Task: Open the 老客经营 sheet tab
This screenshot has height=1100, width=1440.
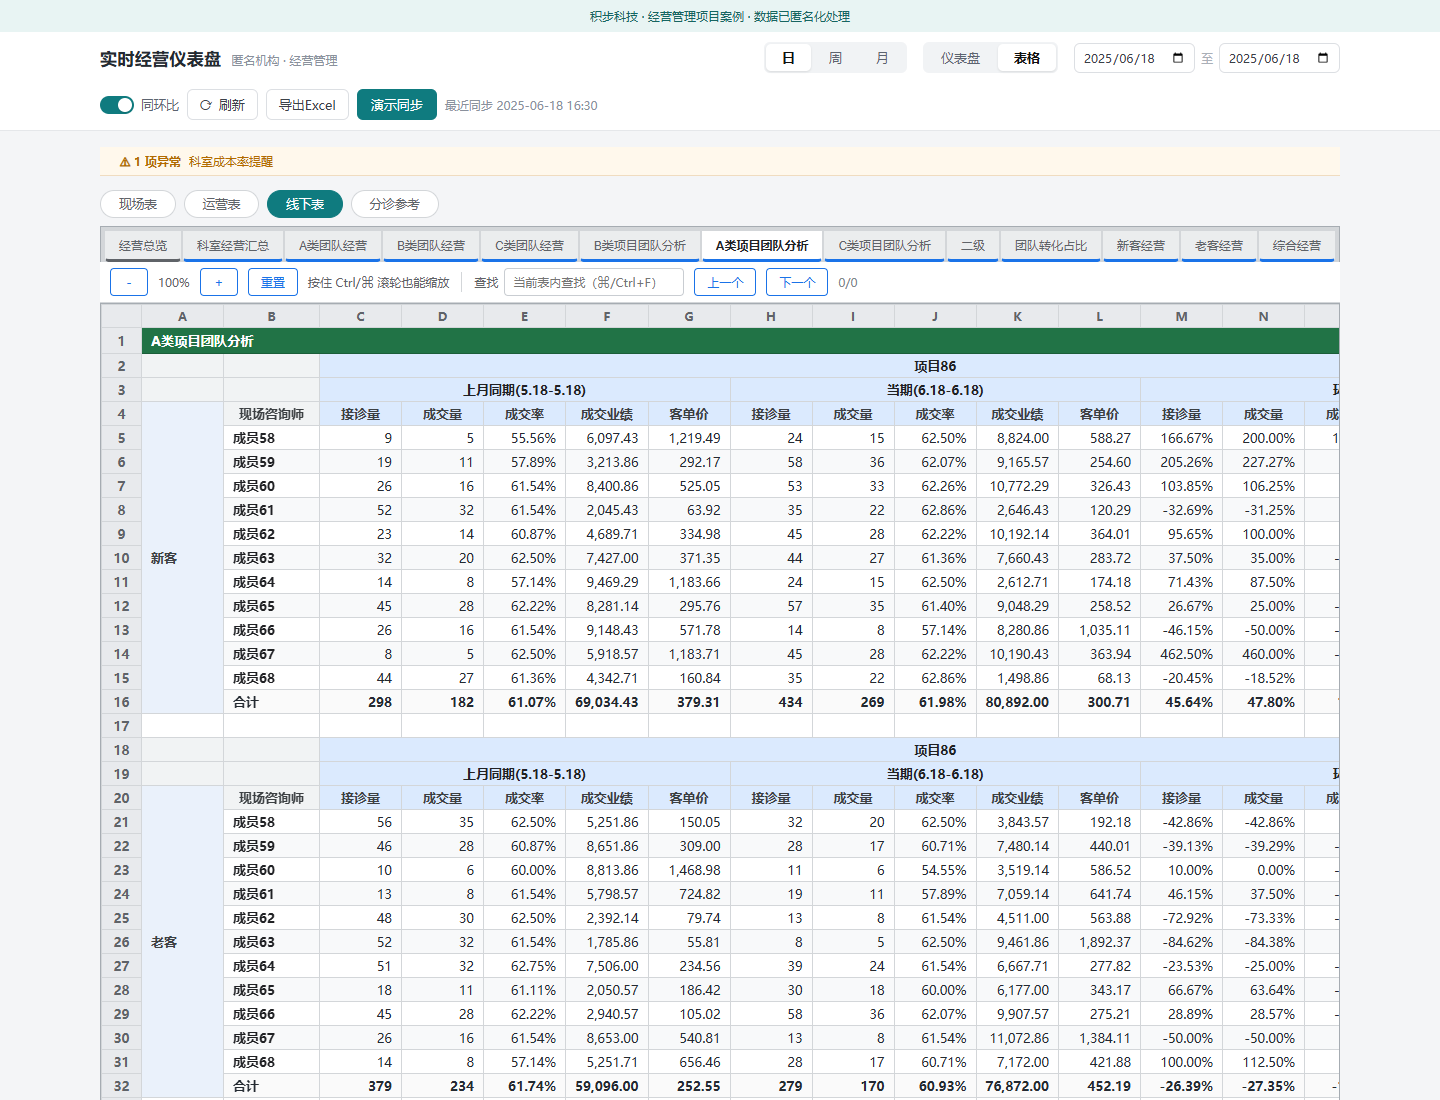Action: pyautogui.click(x=1219, y=246)
